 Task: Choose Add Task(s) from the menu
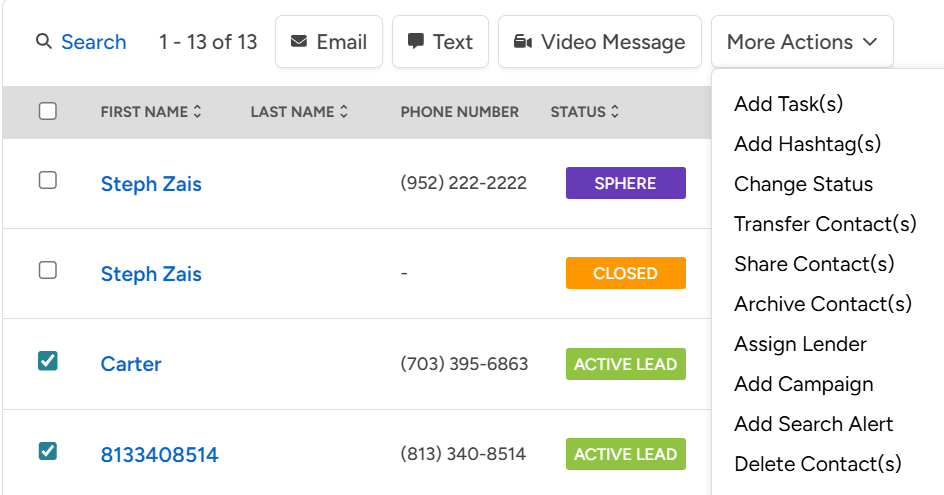tap(788, 104)
